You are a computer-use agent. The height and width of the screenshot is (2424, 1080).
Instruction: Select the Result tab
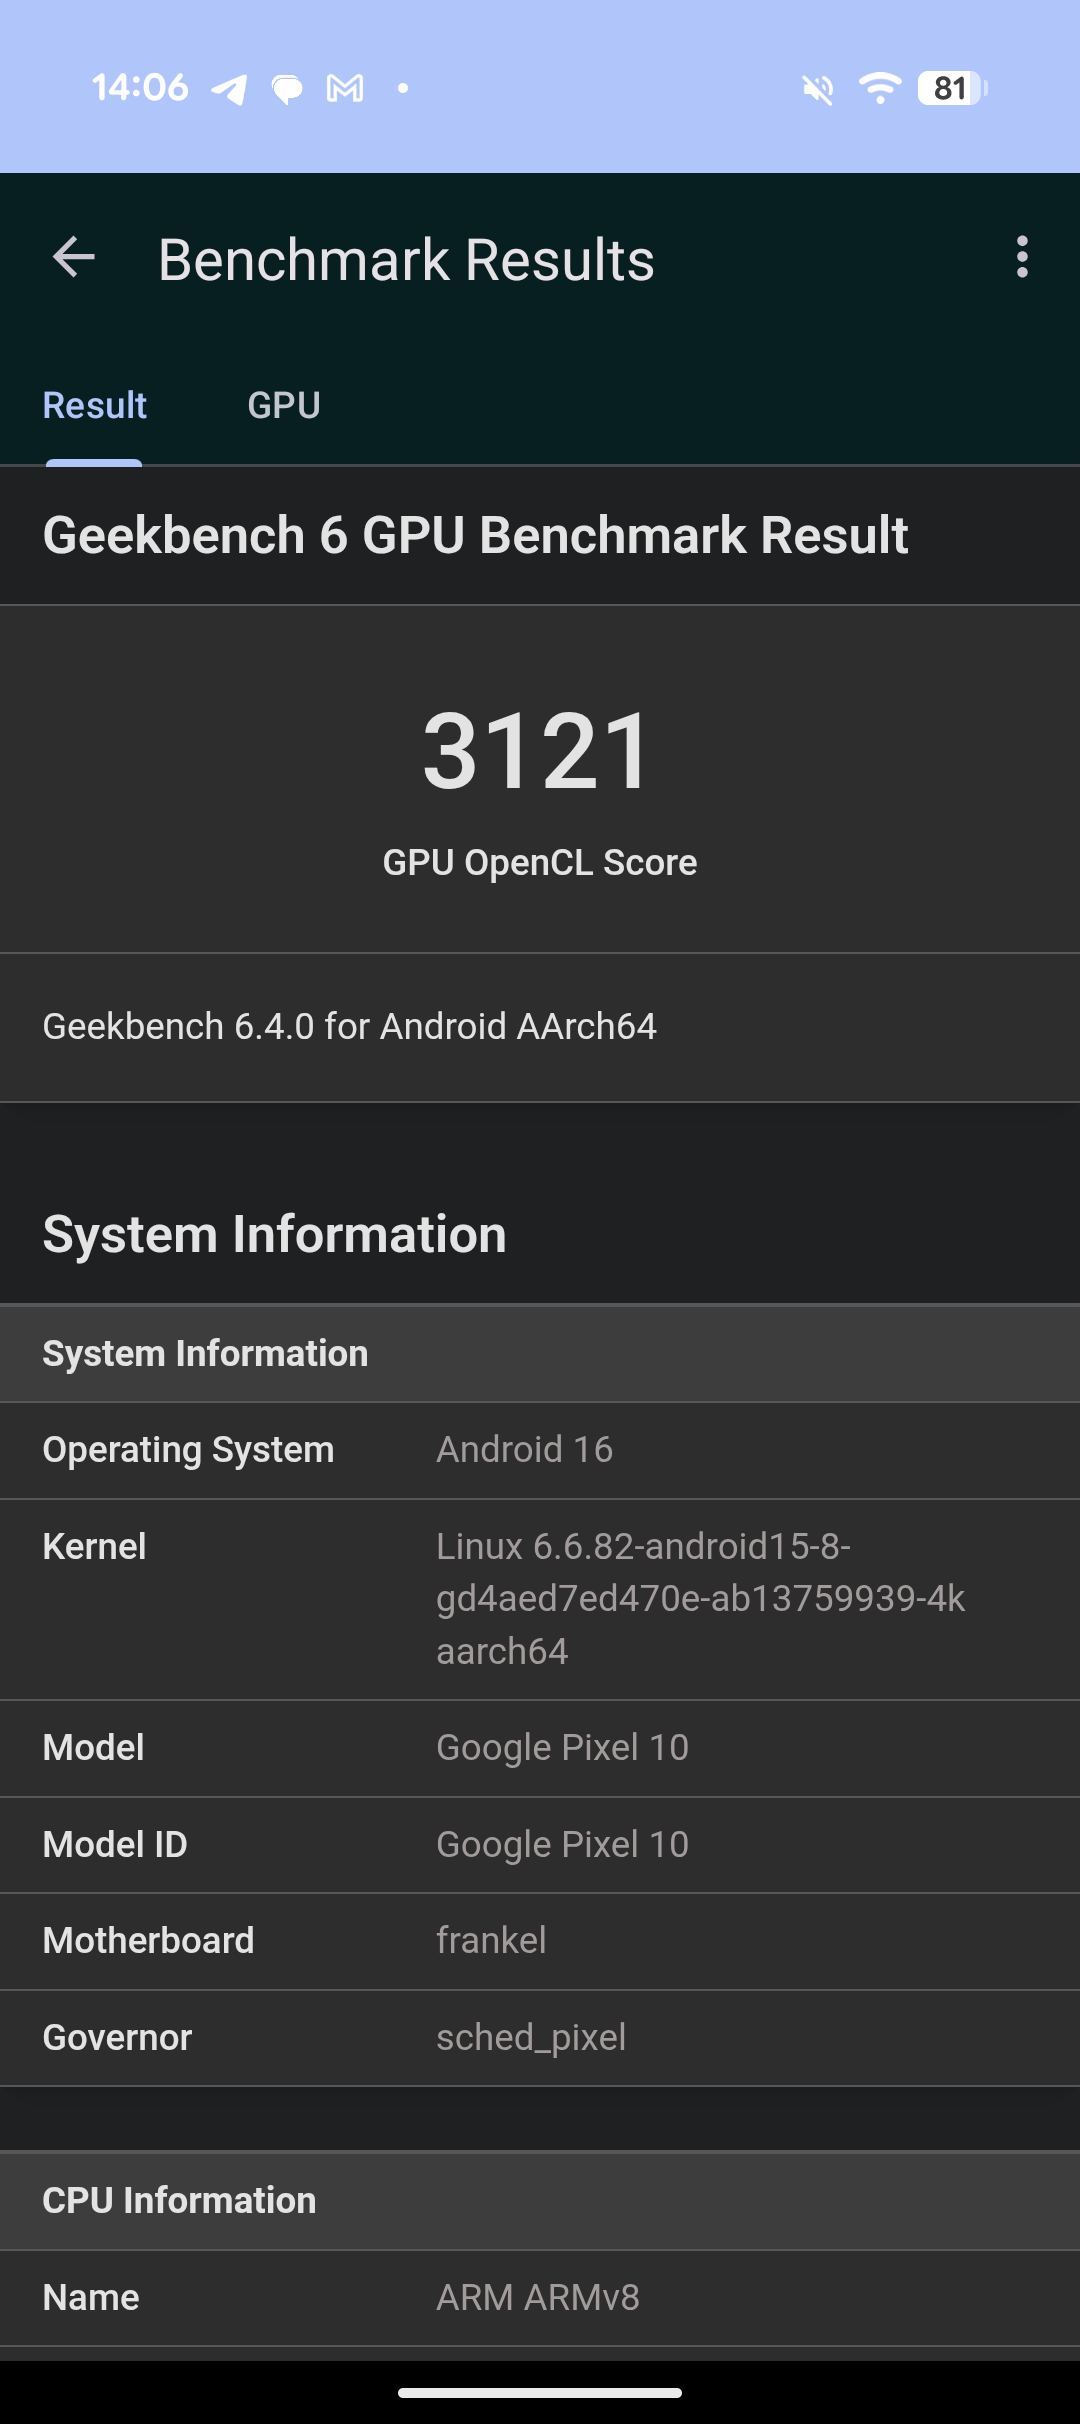coord(95,405)
